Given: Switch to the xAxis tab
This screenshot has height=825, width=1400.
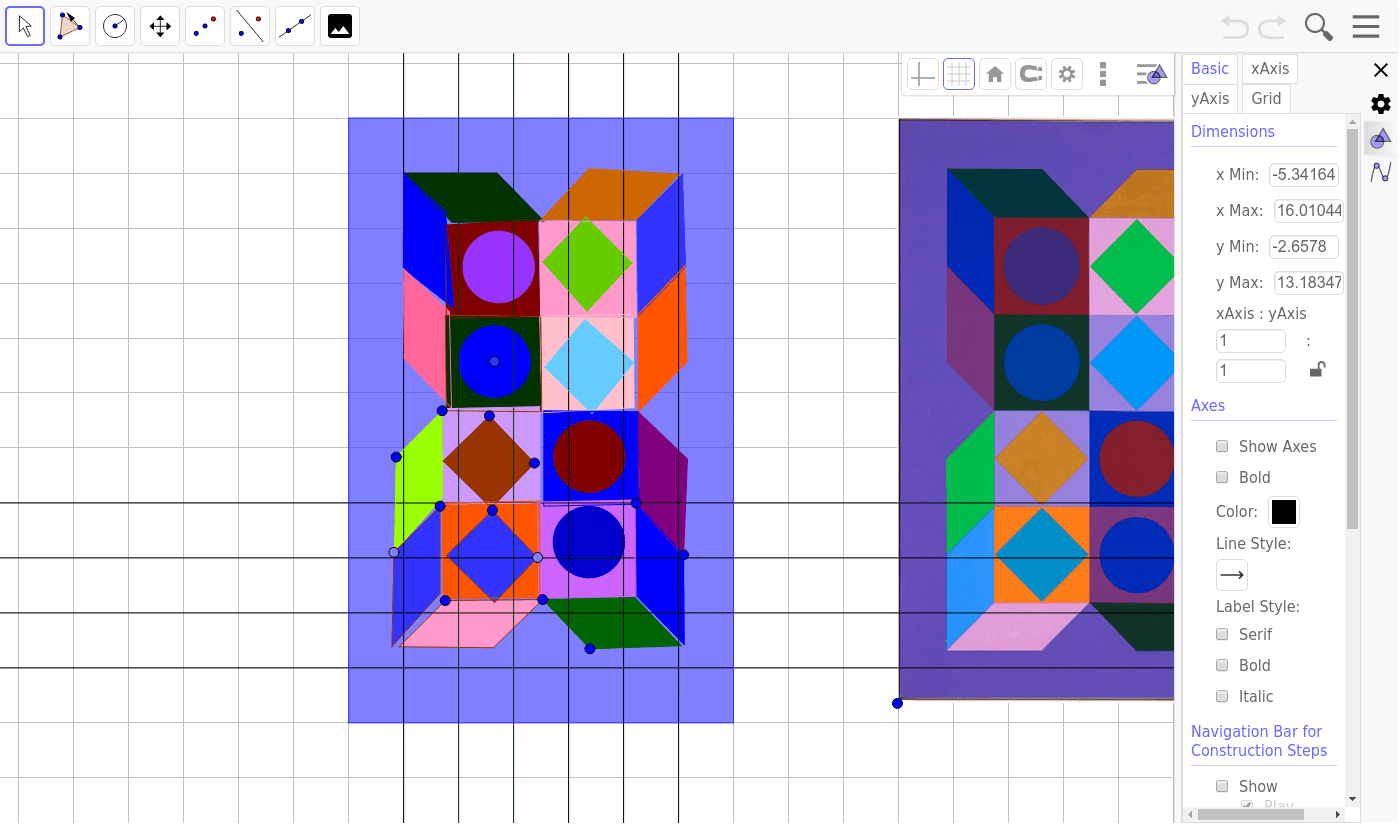Looking at the screenshot, I should click(1270, 68).
